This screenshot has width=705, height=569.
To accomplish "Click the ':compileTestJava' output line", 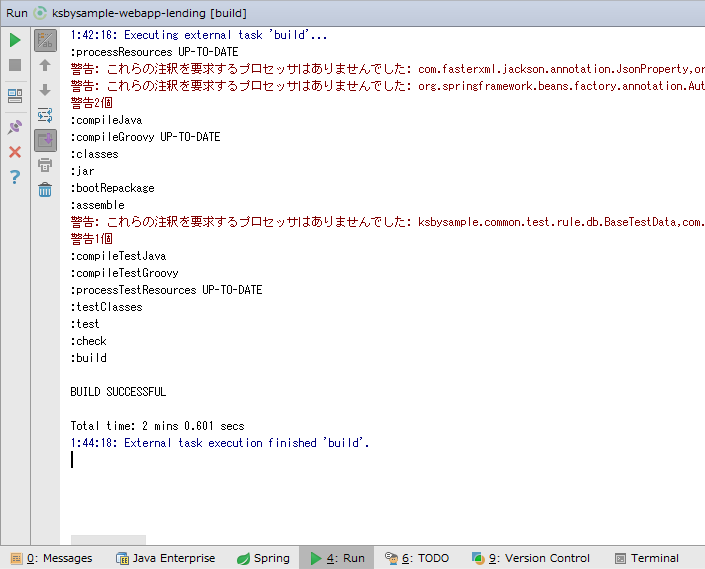I will click(118, 256).
